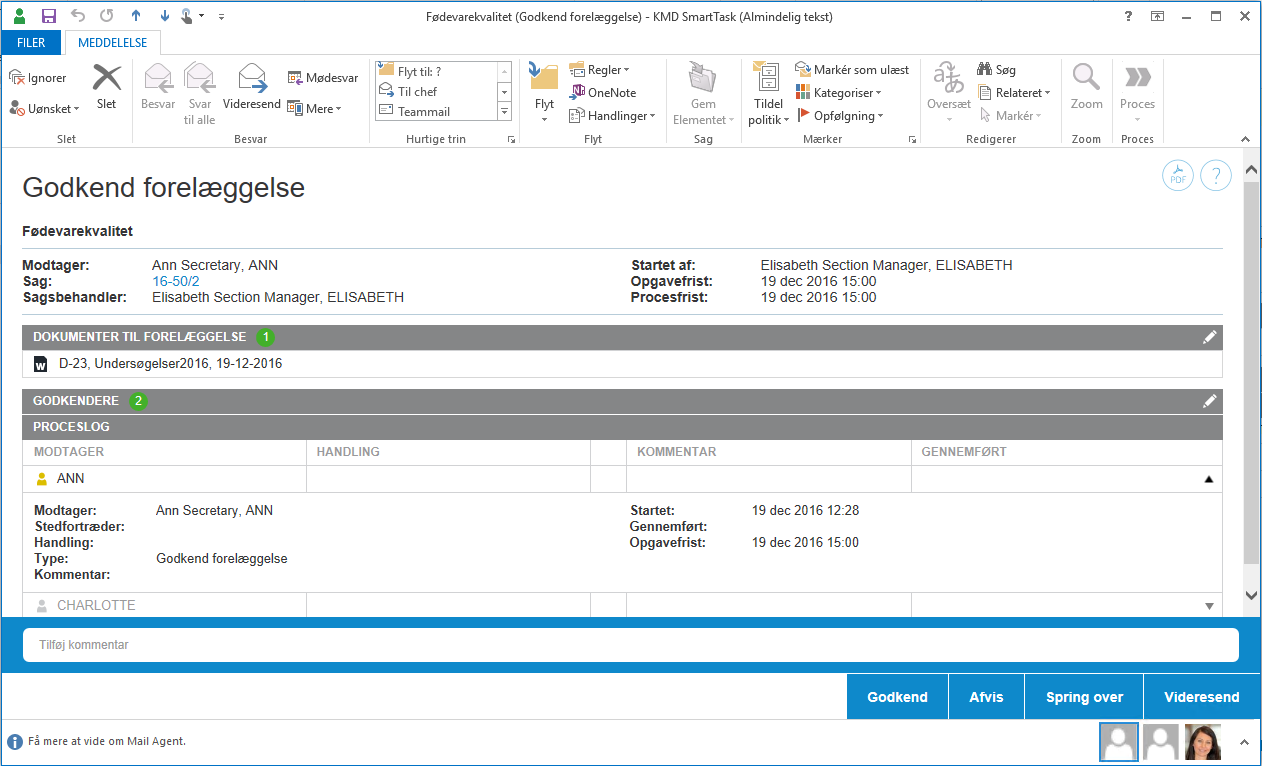The width and height of the screenshot is (1262, 766).
Task: Click the Spring over button
Action: click(1084, 697)
